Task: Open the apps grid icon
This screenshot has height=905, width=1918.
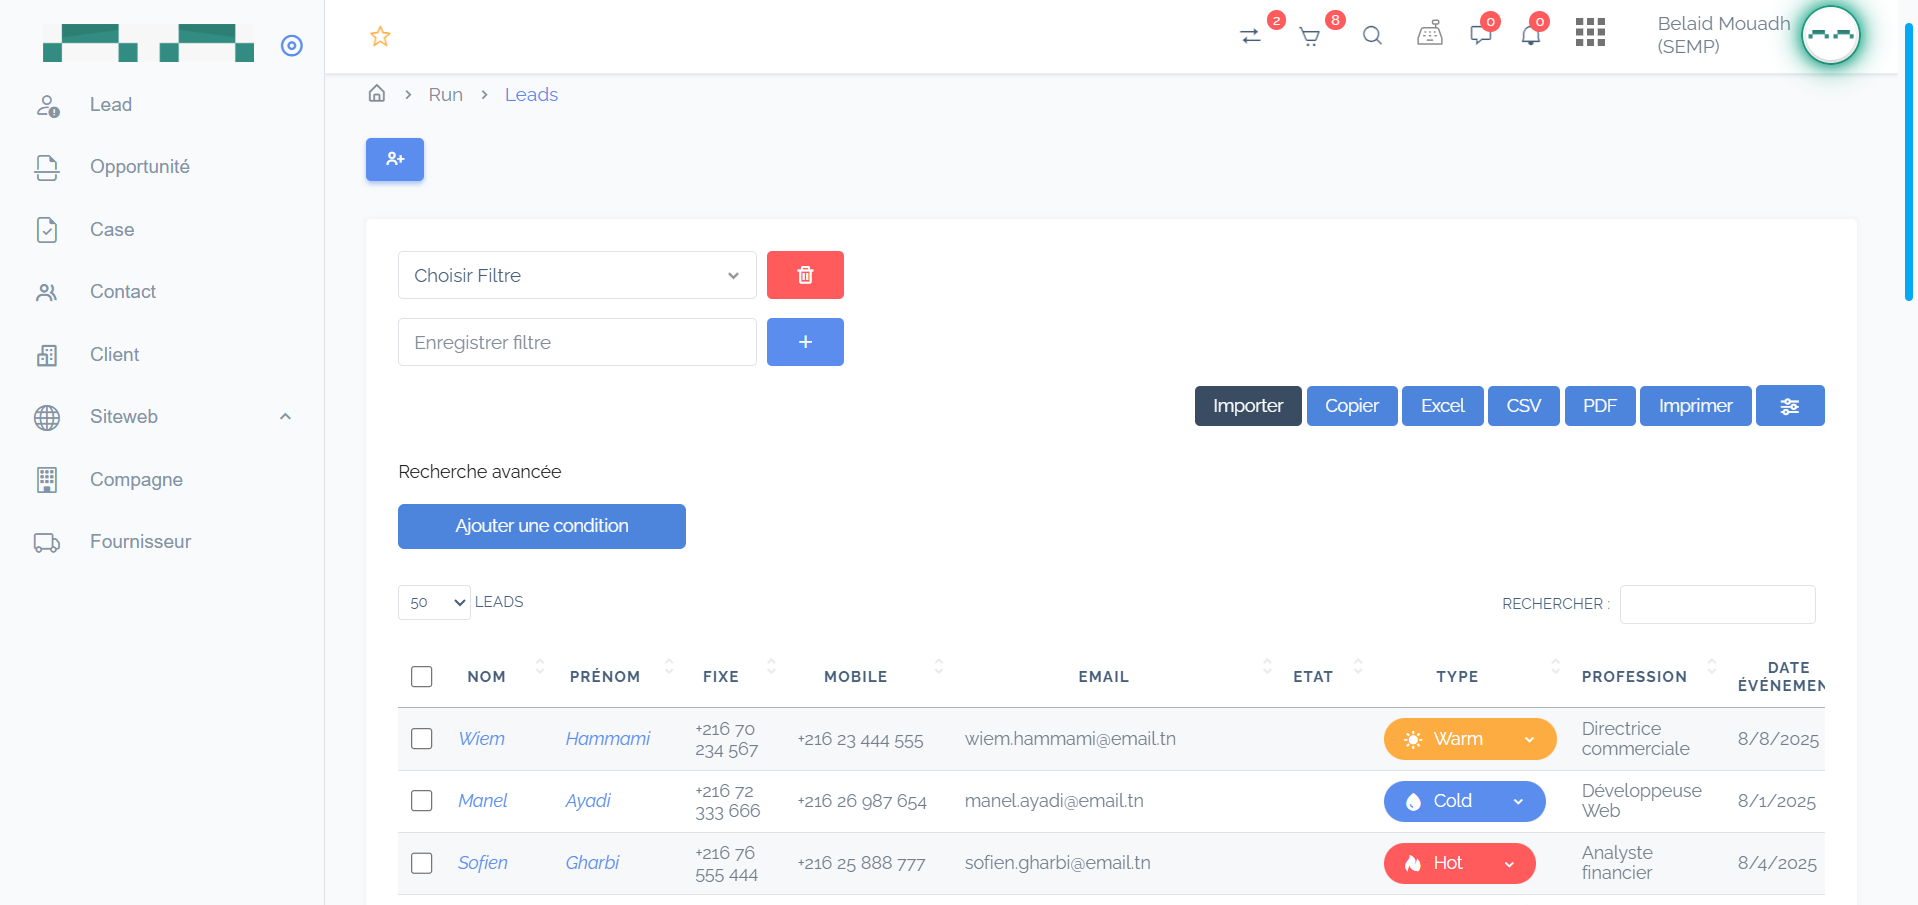Action: click(x=1590, y=33)
